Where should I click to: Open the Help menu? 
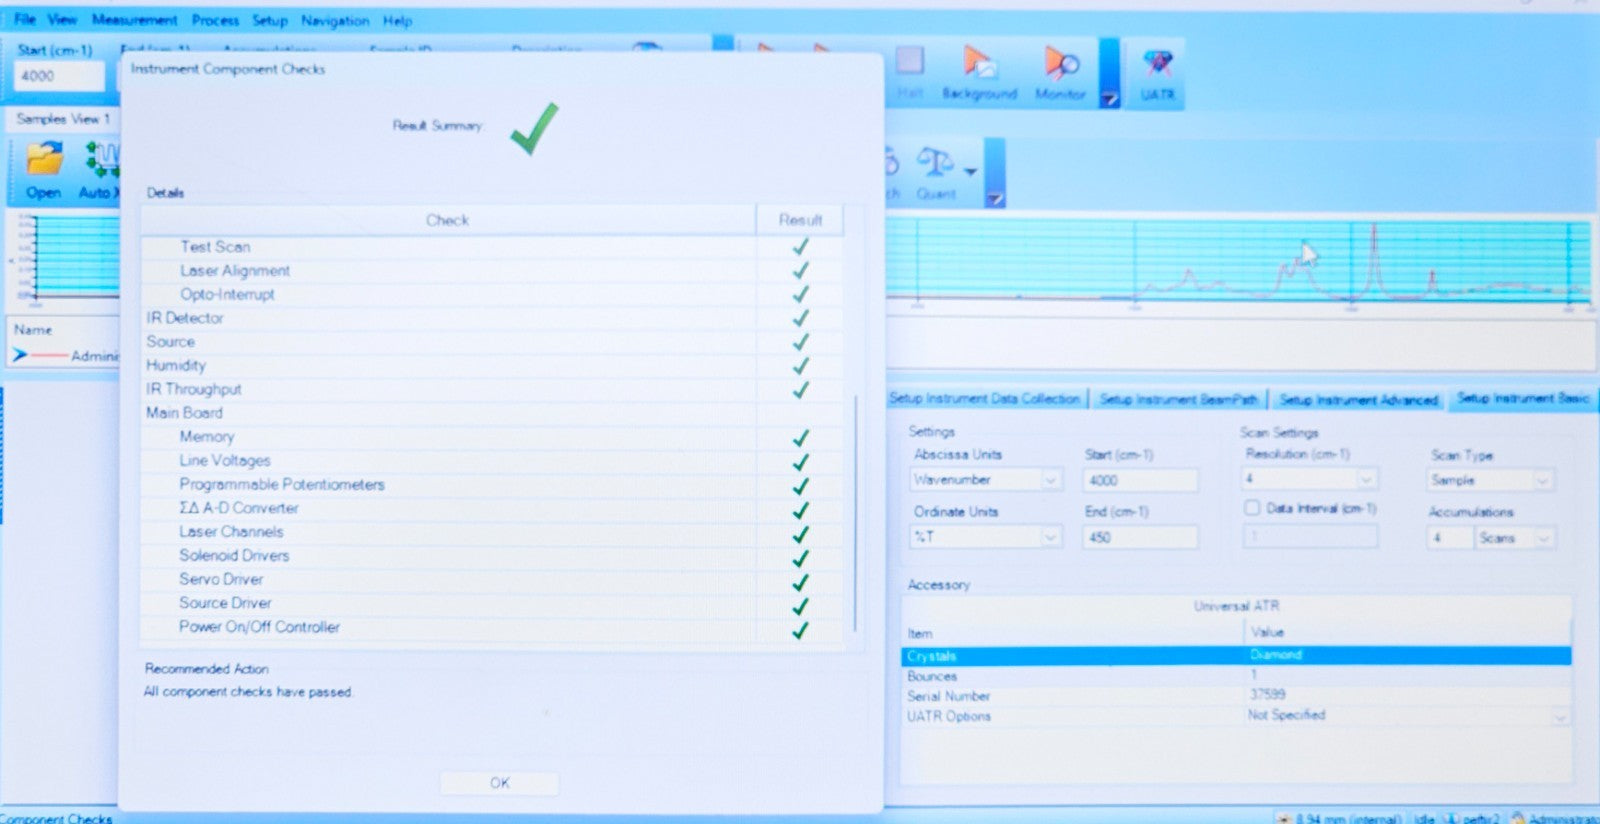click(x=397, y=20)
